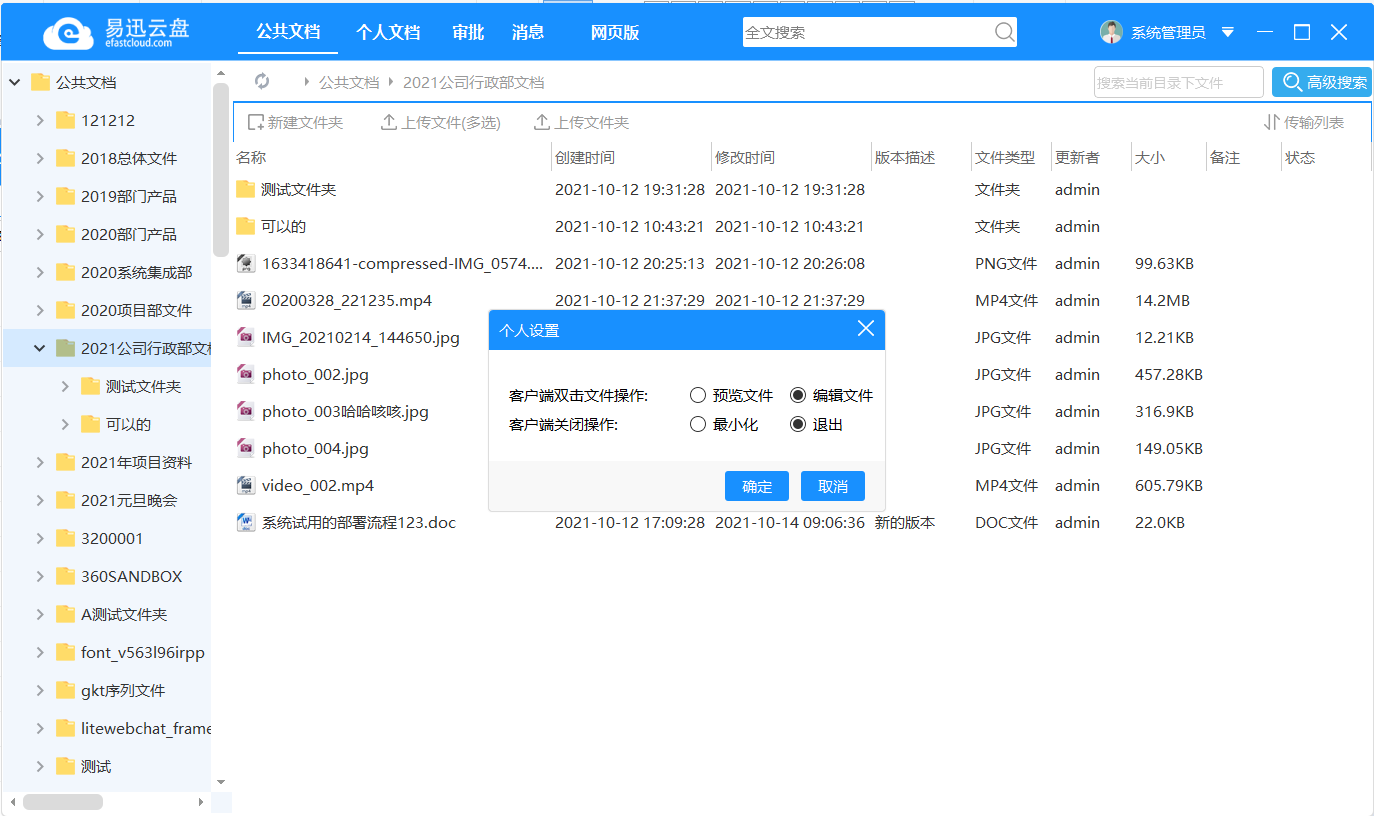Image resolution: width=1374 pixels, height=816 pixels.
Task: Click the magnifier icon in the search bar
Action: click(1004, 32)
